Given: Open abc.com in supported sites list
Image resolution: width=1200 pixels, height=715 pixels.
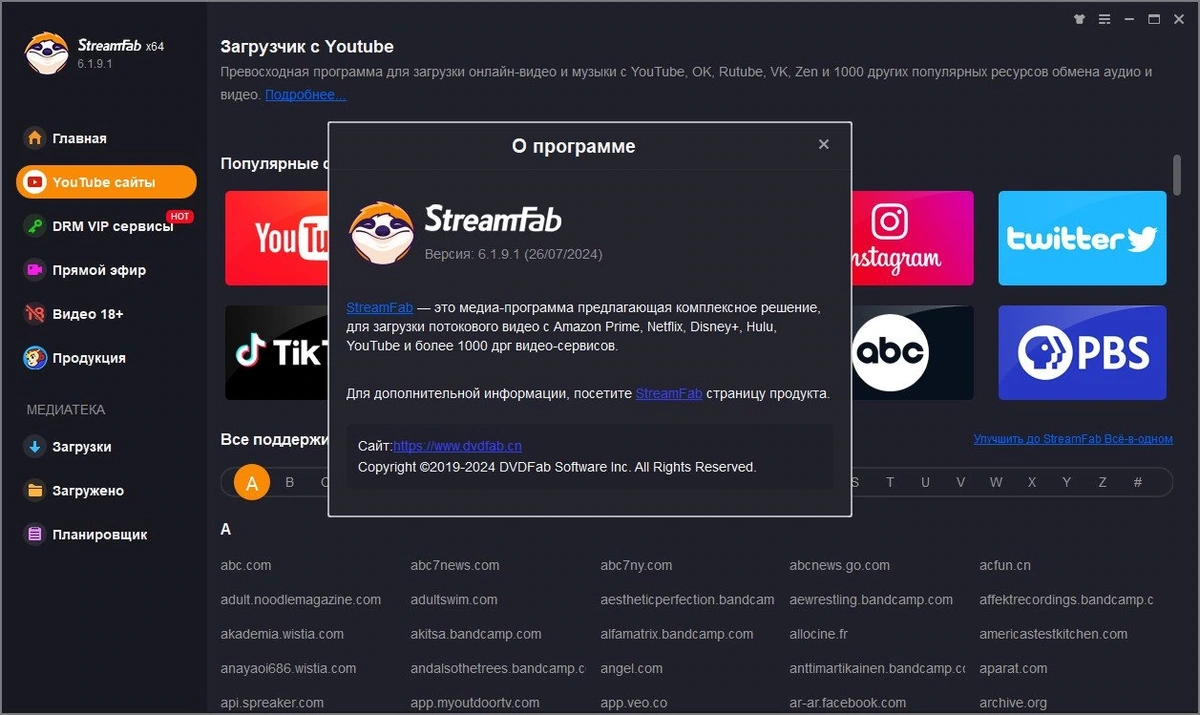Looking at the screenshot, I should [246, 565].
